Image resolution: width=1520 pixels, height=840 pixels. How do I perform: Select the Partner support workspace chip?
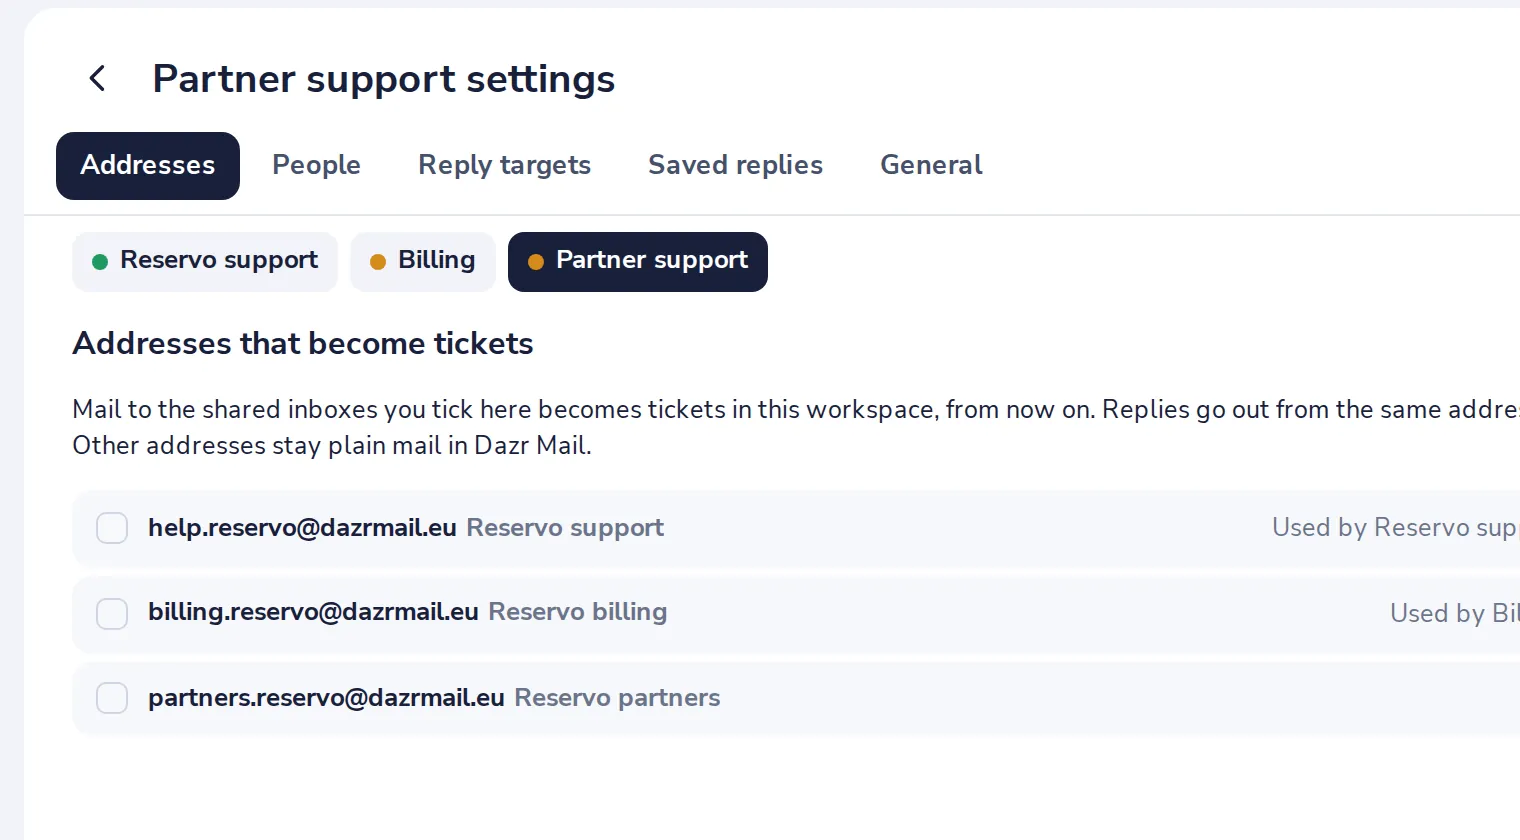[638, 262]
